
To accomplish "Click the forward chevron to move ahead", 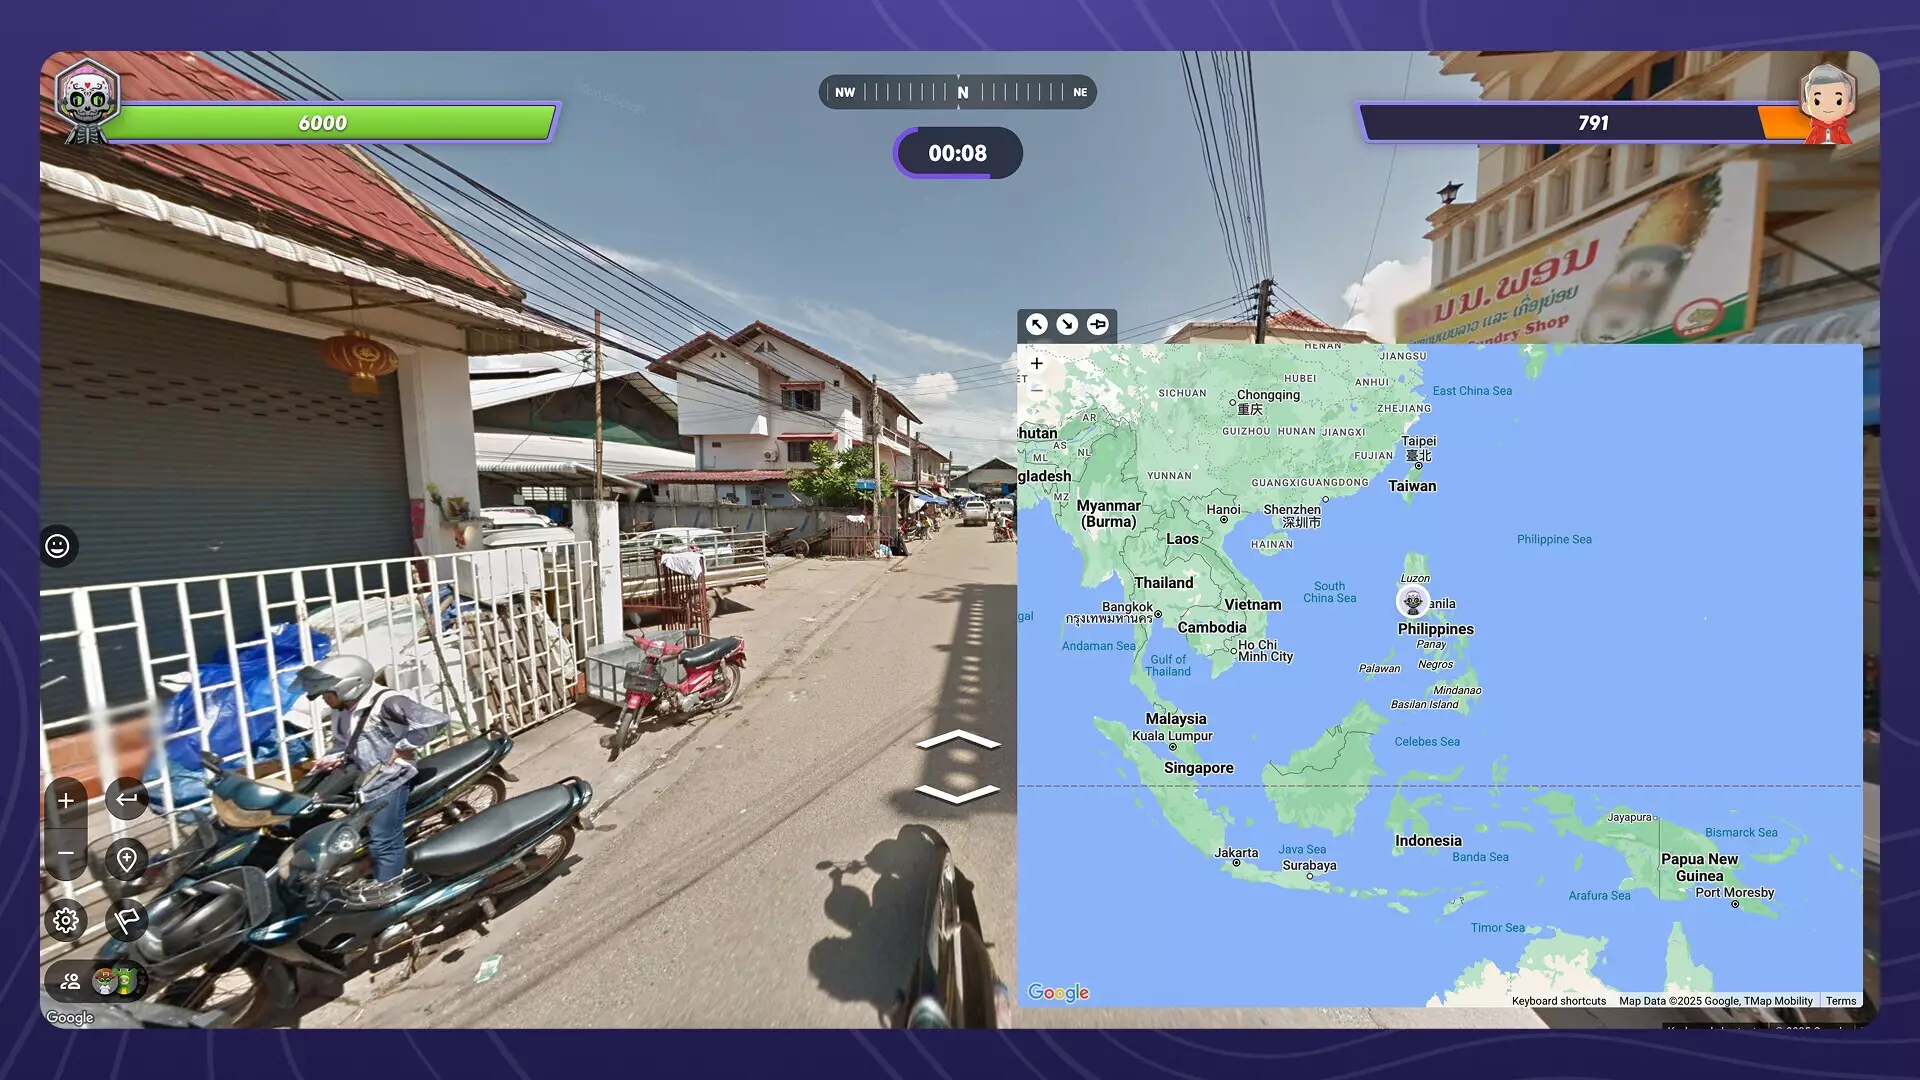I will (x=958, y=742).
